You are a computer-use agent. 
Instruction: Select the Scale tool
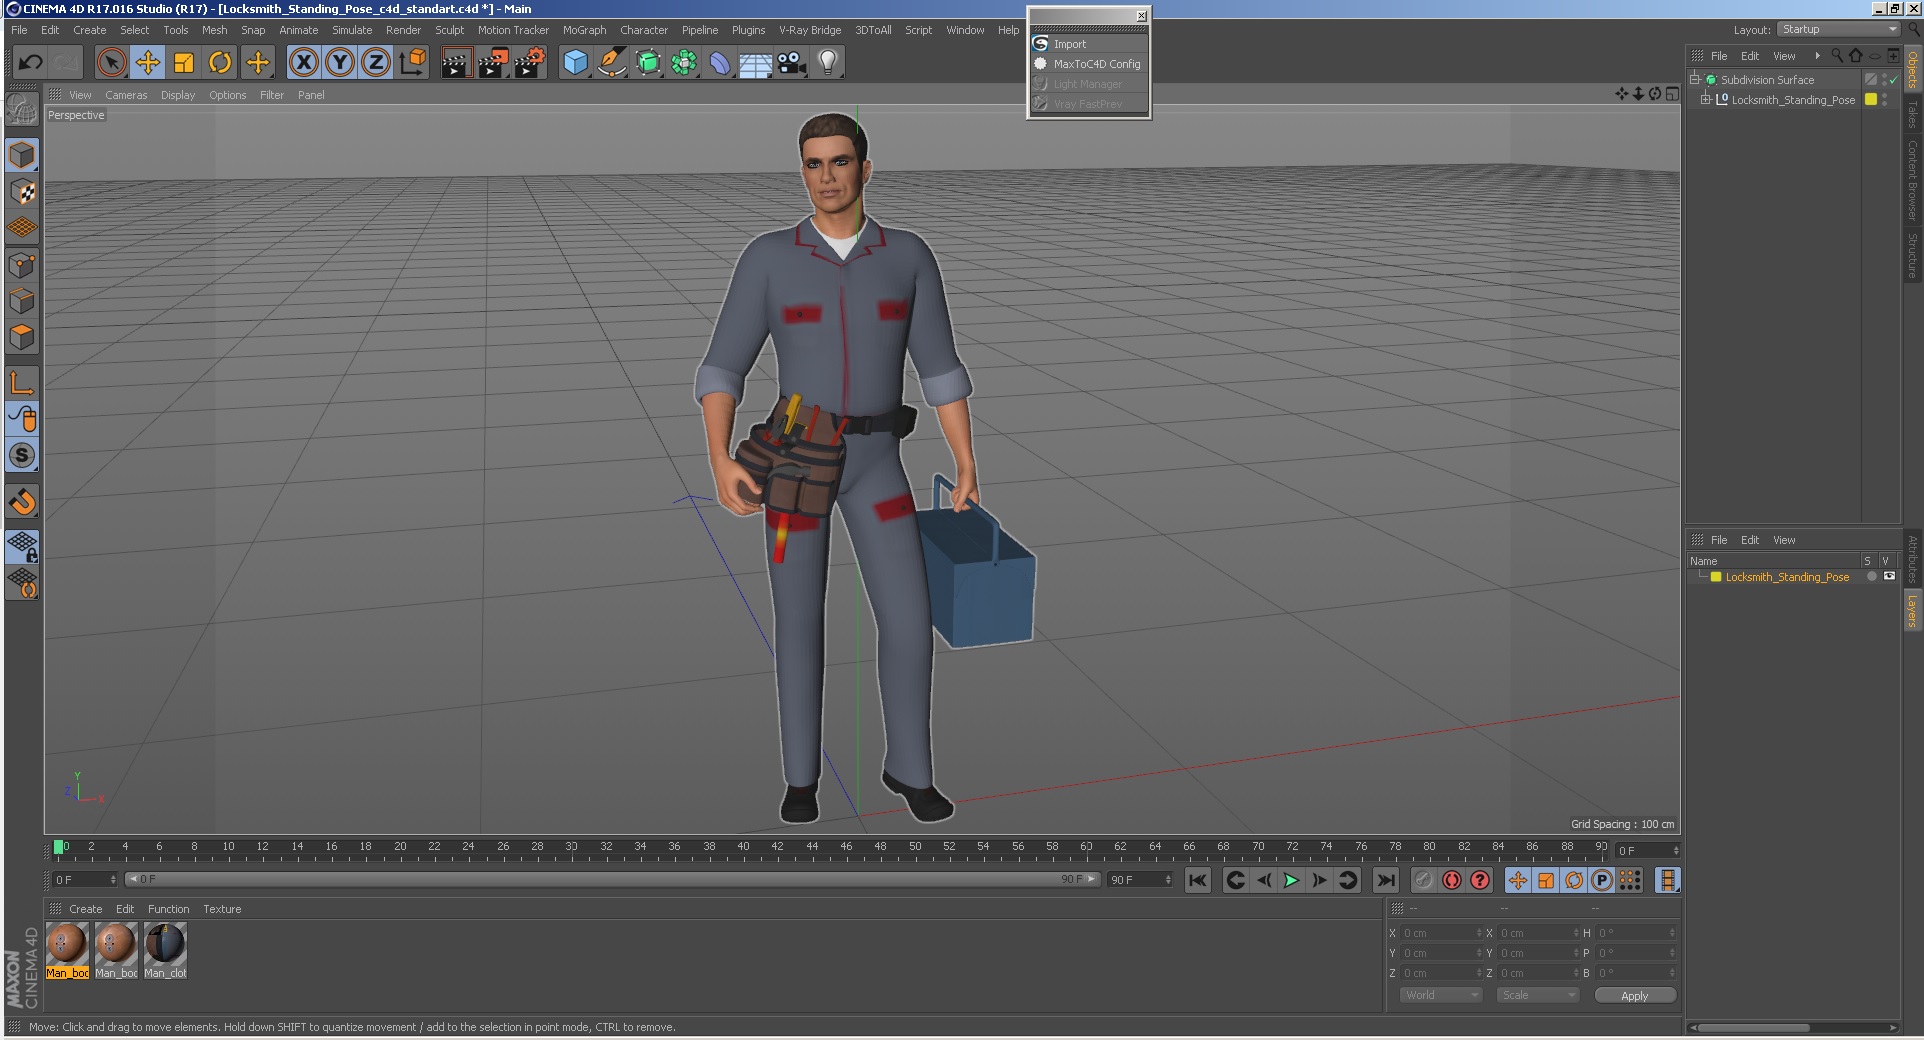[x=184, y=63]
